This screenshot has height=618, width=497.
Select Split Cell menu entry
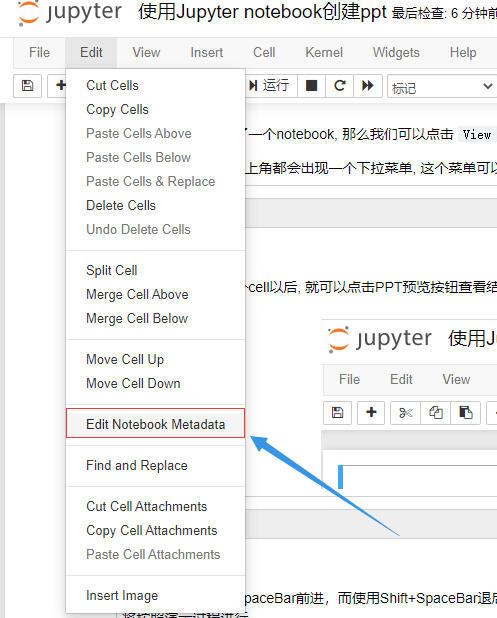pos(156,270)
